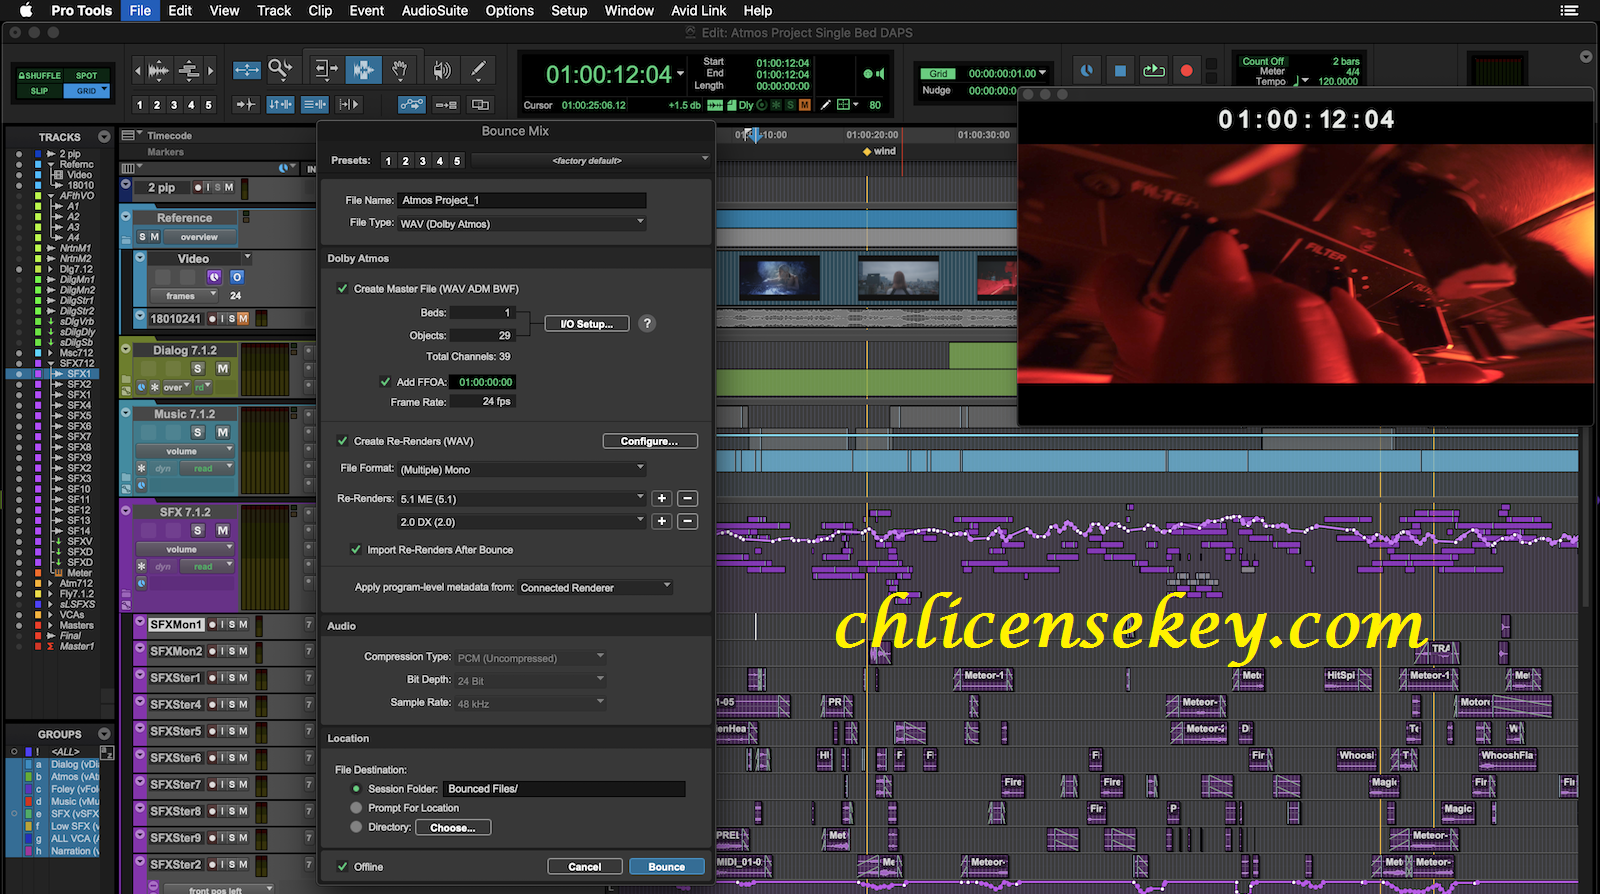Select the Zoomer tool in the toolbar

click(280, 70)
